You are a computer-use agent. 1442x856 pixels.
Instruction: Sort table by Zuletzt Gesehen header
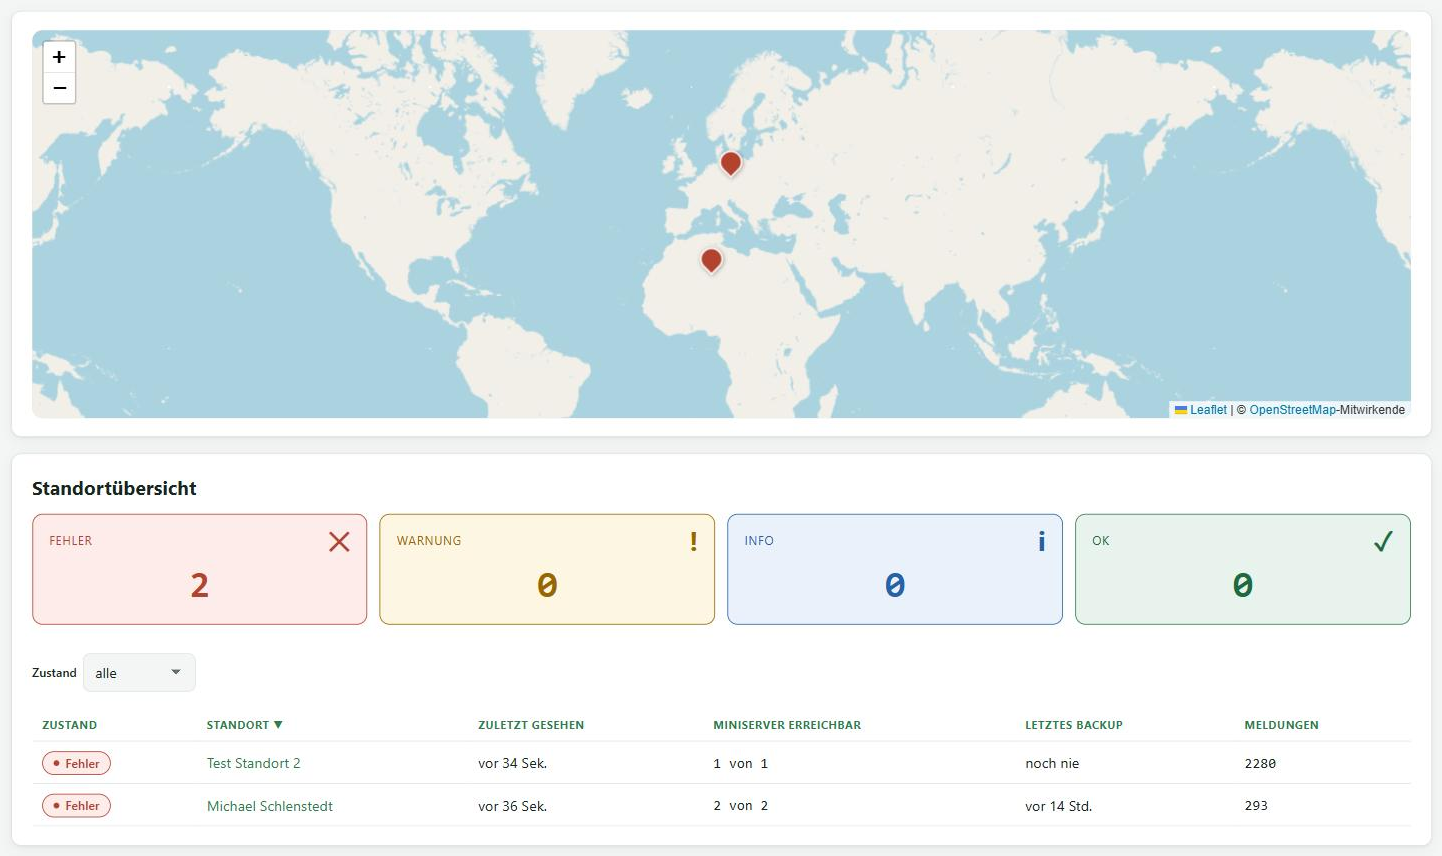pyautogui.click(x=531, y=725)
